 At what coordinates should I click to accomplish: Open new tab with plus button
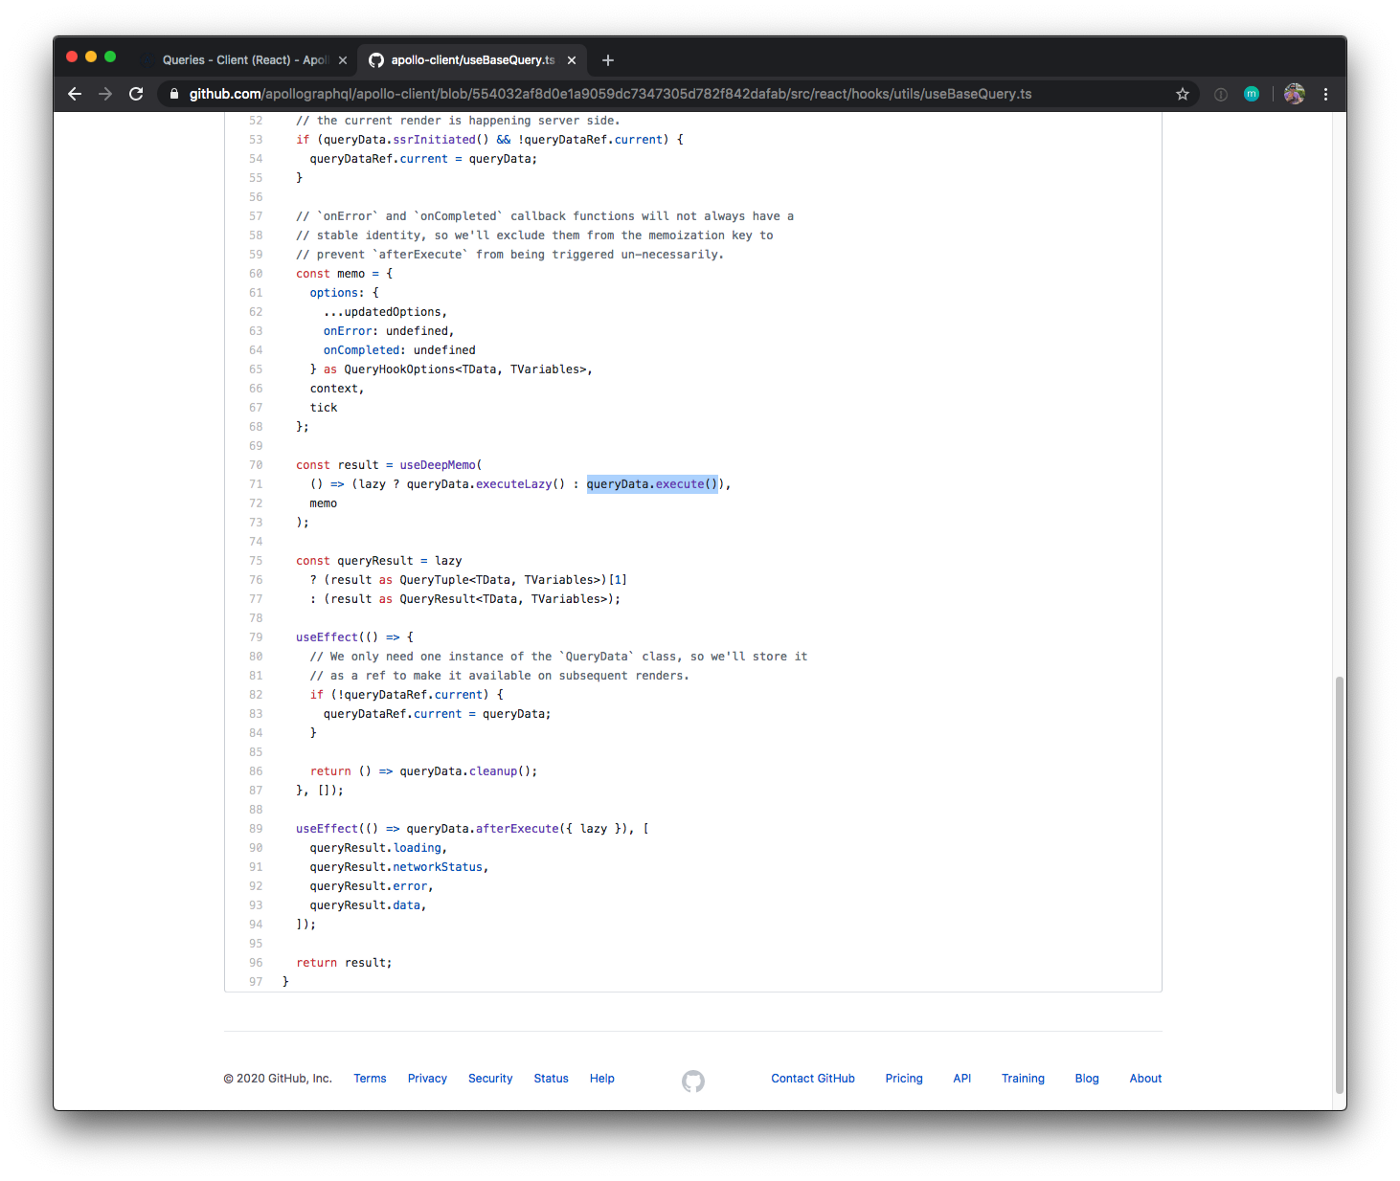point(607,60)
